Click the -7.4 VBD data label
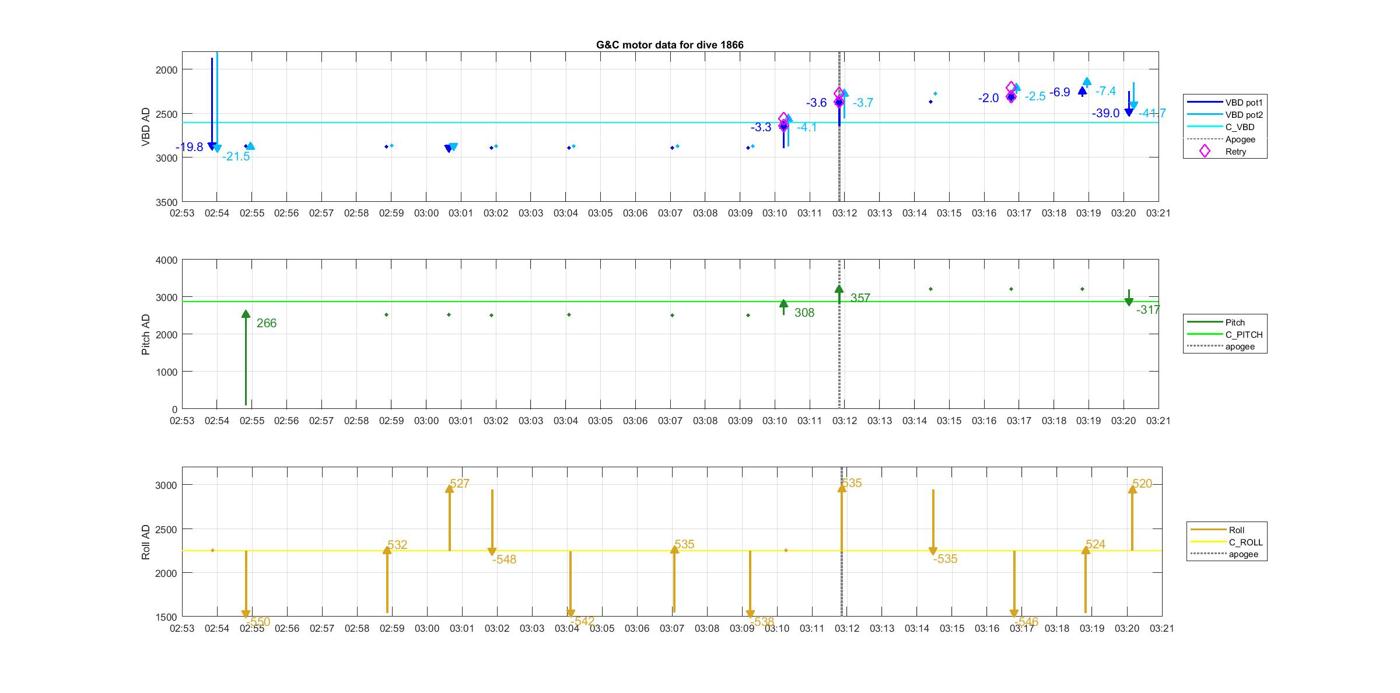The image size is (1400, 693). [x=1106, y=91]
